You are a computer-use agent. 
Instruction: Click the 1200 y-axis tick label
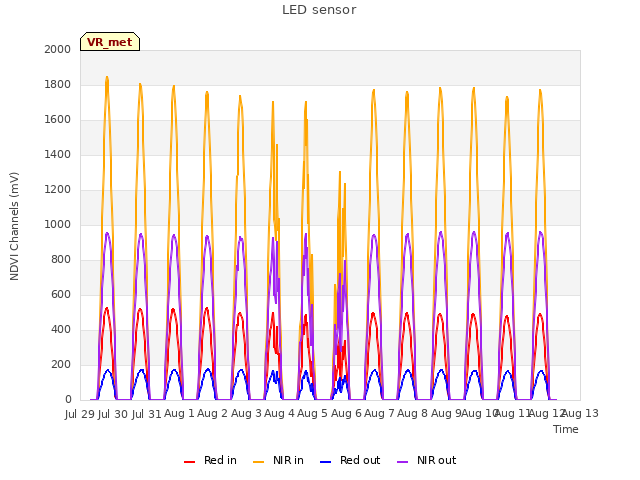coord(58,189)
